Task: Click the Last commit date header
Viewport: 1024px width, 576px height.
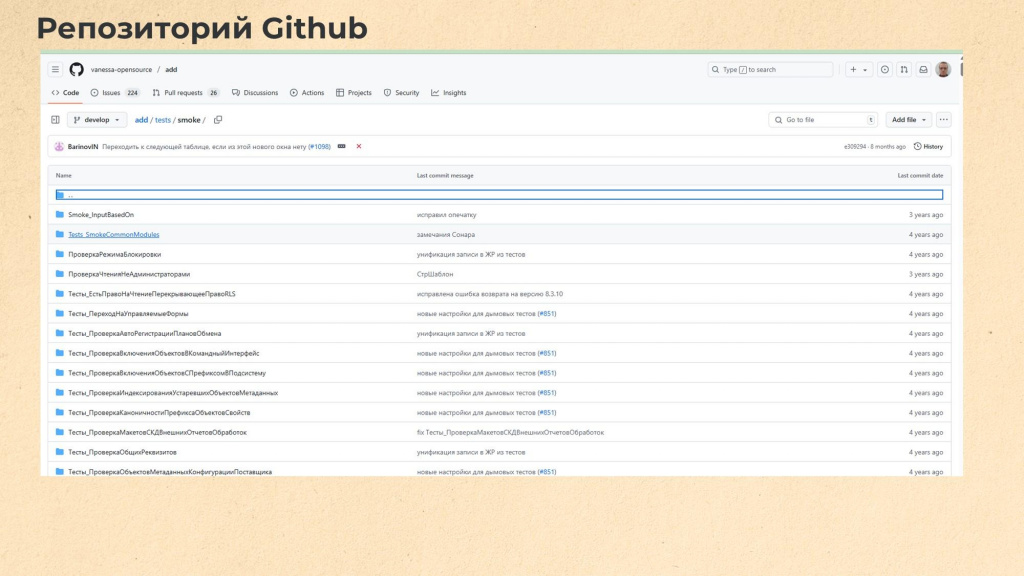Action: (x=920, y=176)
